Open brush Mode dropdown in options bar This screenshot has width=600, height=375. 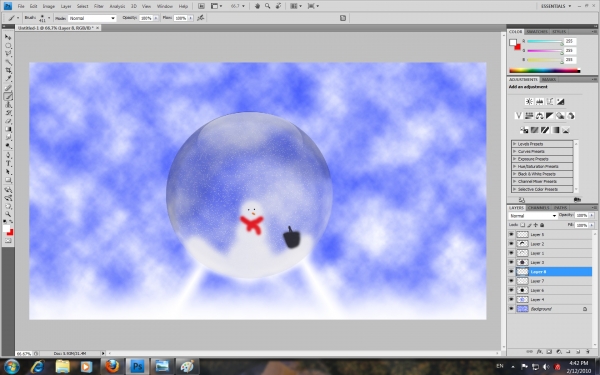pos(92,18)
